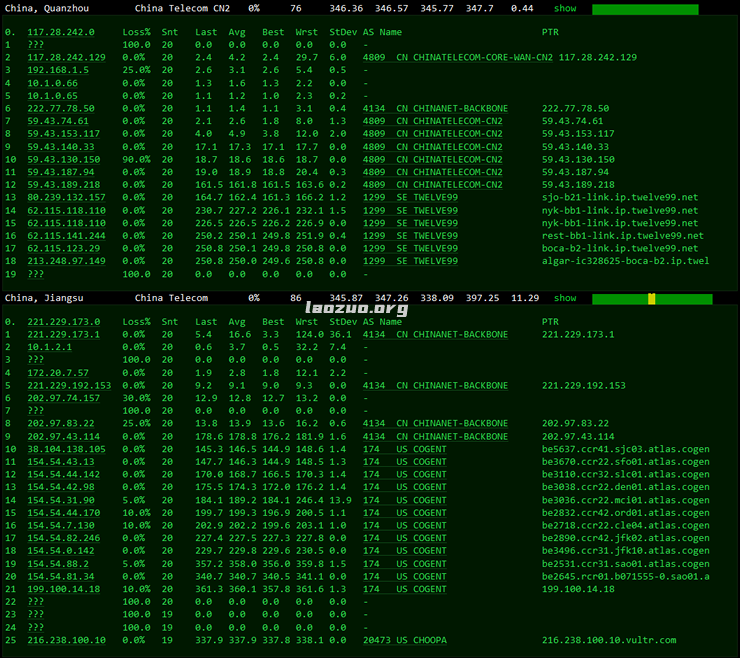This screenshot has width=740, height=658.
Task: Open hop 0 IP link 221.229.173.0
Action: (63, 322)
